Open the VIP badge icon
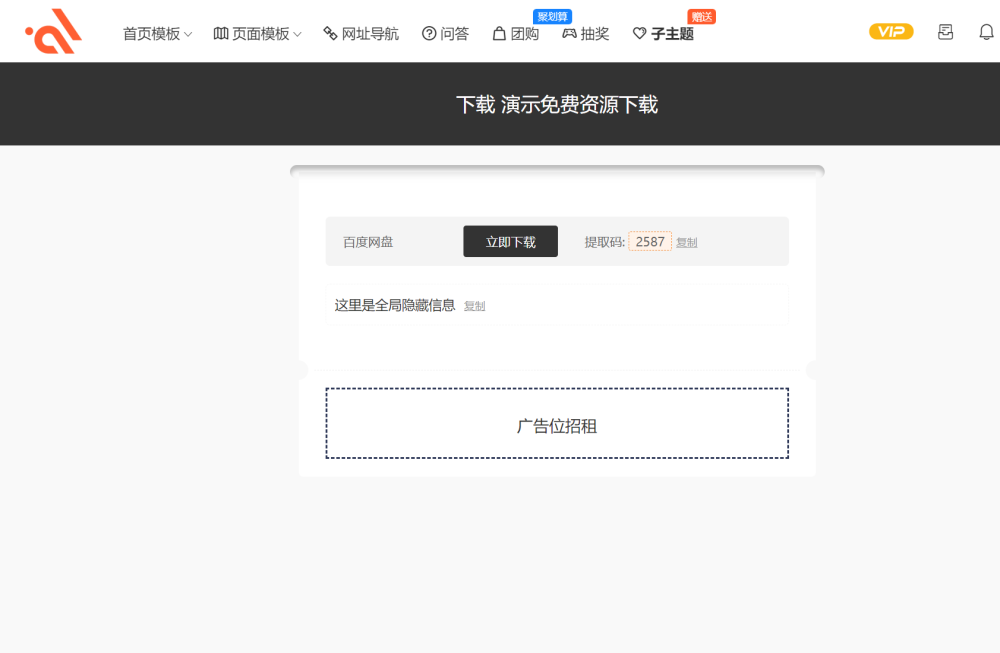 pyautogui.click(x=891, y=32)
